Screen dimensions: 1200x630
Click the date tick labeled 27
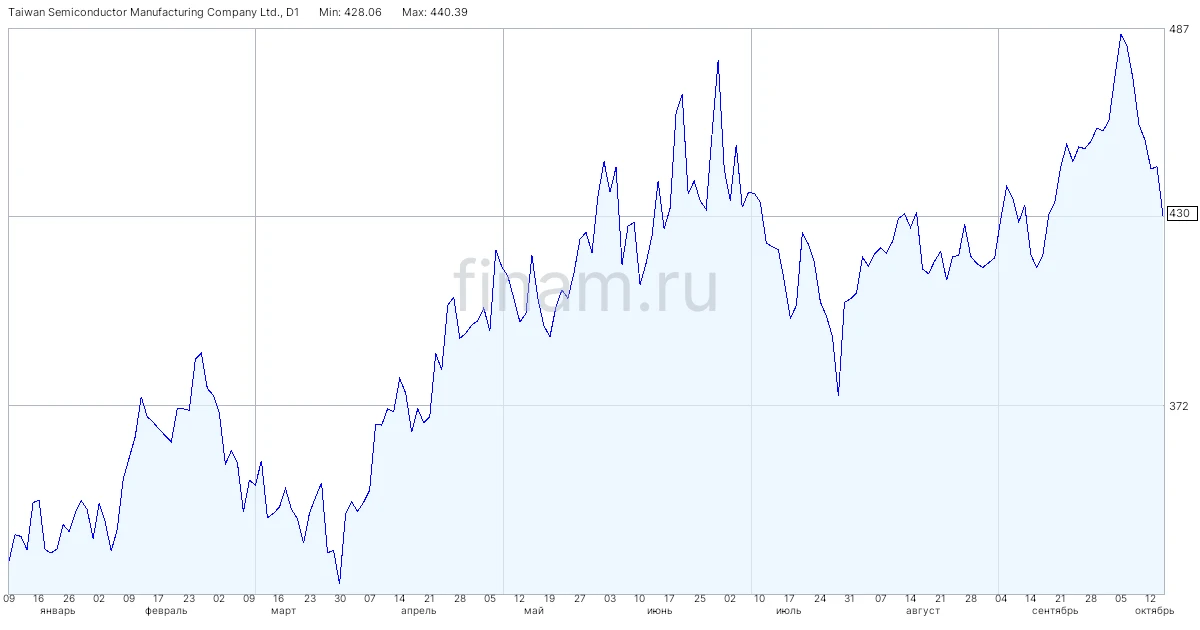579,598
